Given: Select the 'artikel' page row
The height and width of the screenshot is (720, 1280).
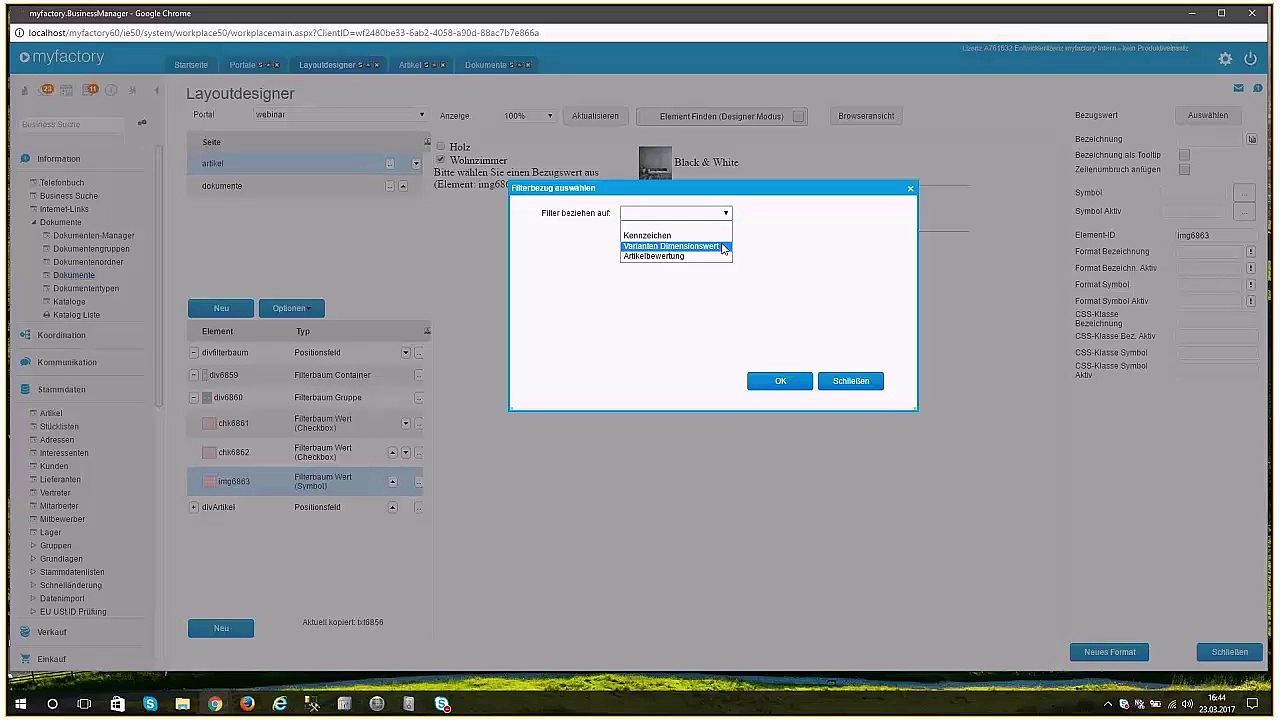Looking at the screenshot, I should pyautogui.click(x=305, y=163).
